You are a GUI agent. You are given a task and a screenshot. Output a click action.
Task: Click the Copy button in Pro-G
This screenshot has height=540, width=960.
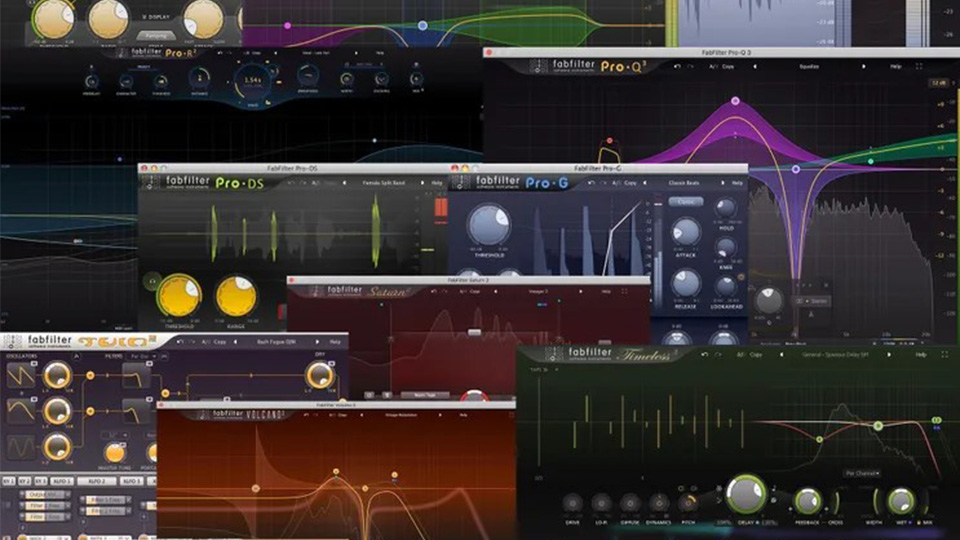tap(630, 184)
